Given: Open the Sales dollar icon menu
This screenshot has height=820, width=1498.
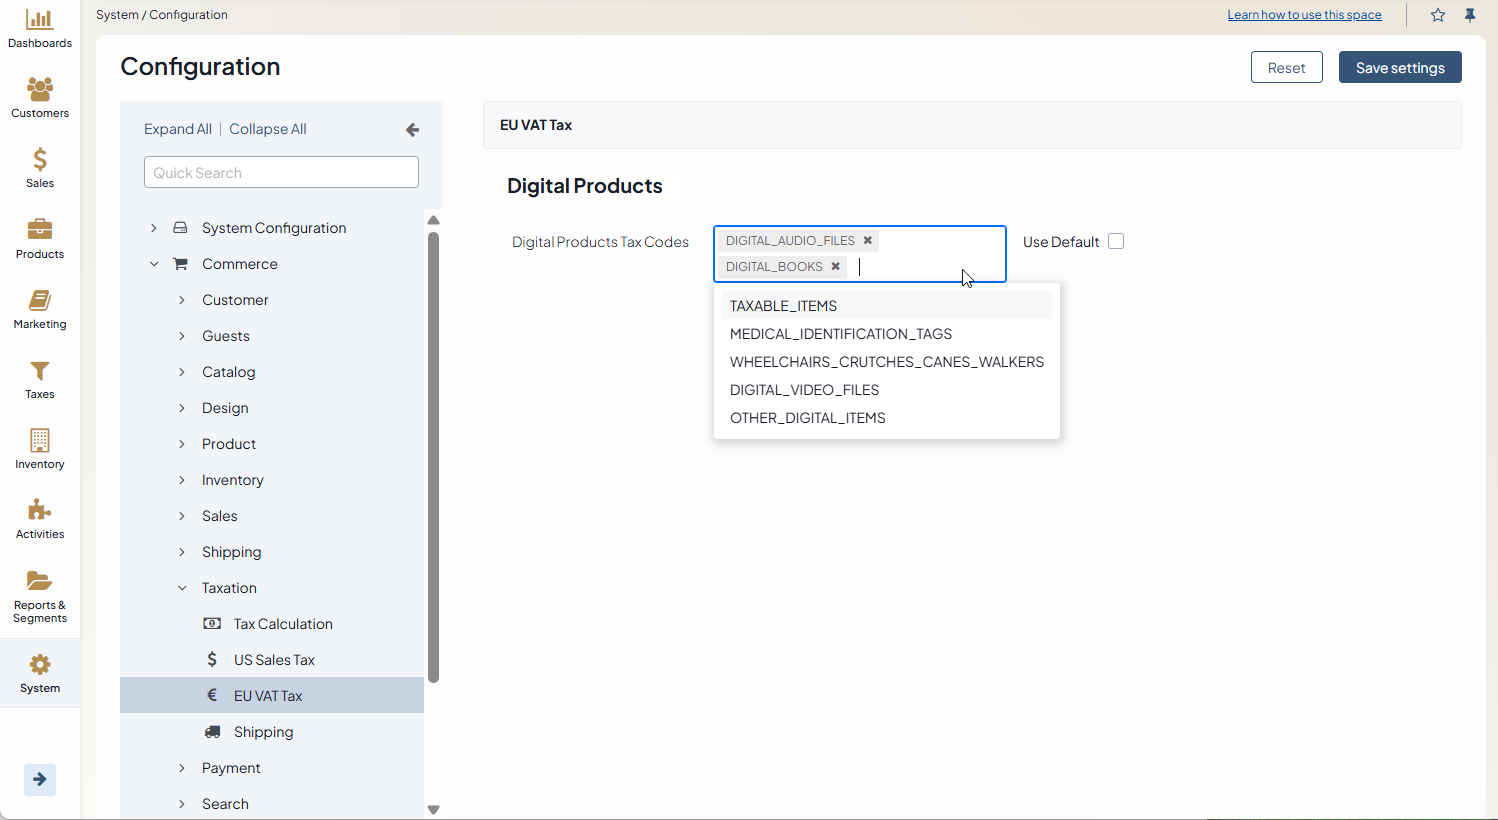Looking at the screenshot, I should pos(40,168).
